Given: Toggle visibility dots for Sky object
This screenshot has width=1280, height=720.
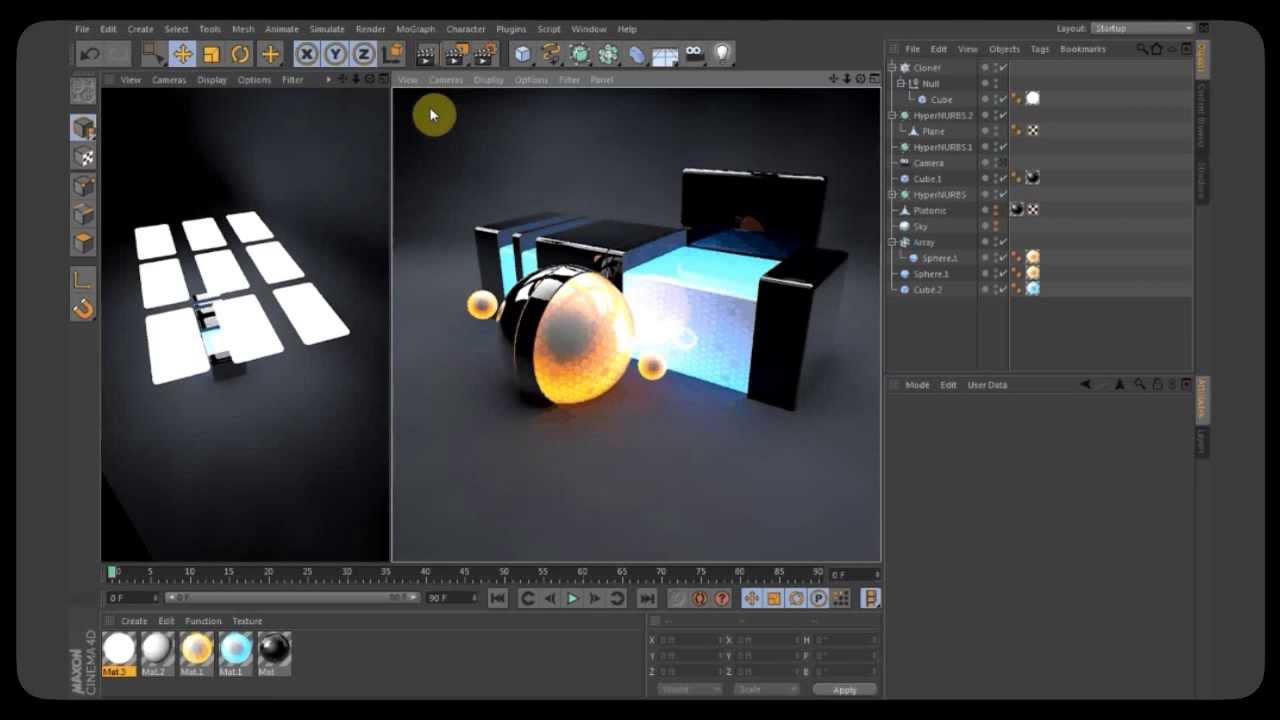Looking at the screenshot, I should coord(995,226).
